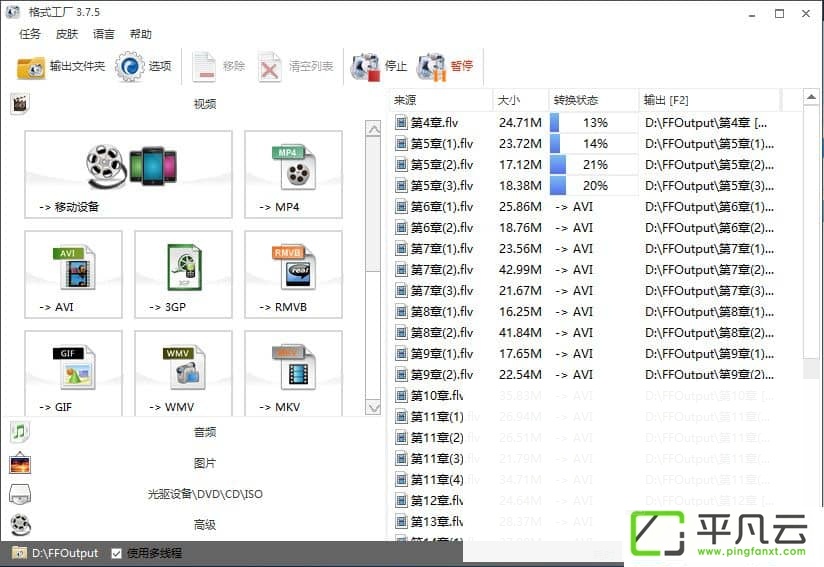
Task: Select the 第8章(2).flv row
Action: 584,333
